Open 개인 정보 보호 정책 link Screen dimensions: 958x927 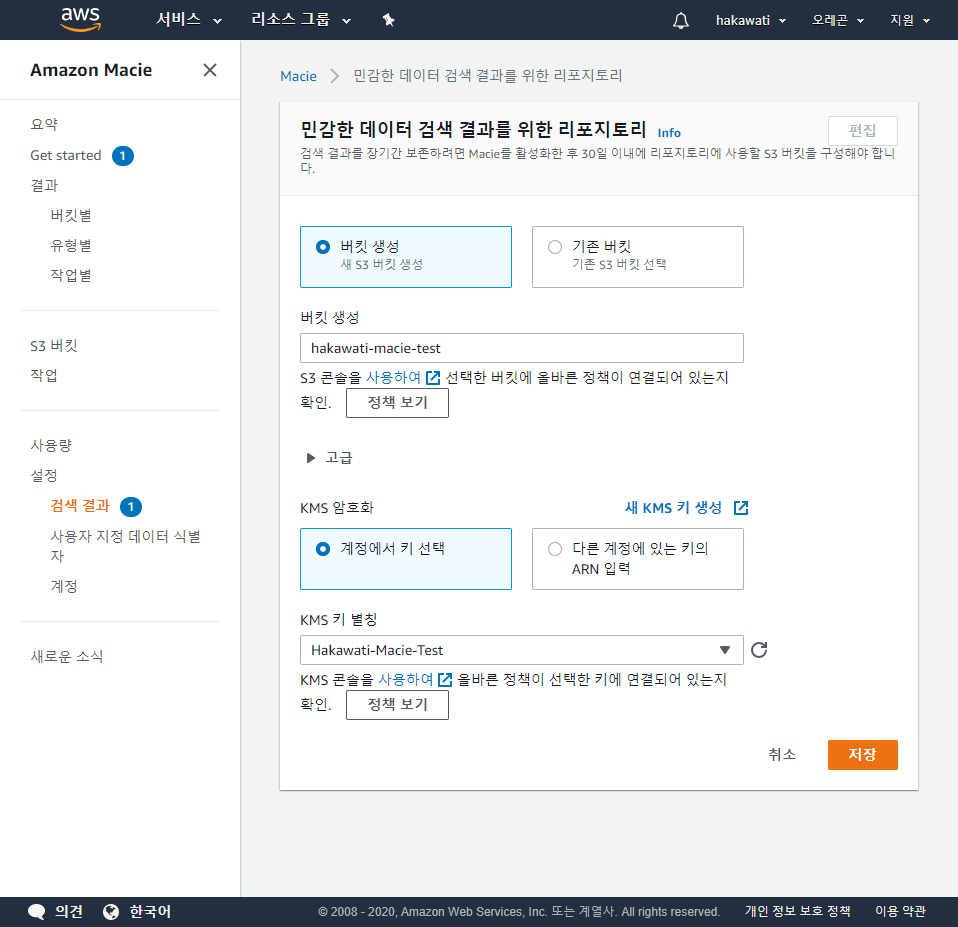tap(797, 911)
